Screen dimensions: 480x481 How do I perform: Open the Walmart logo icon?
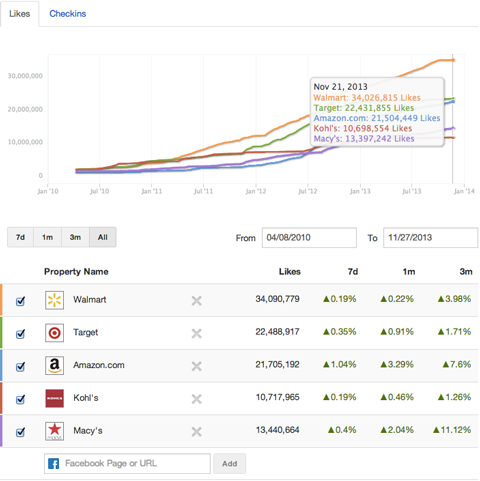[54, 300]
